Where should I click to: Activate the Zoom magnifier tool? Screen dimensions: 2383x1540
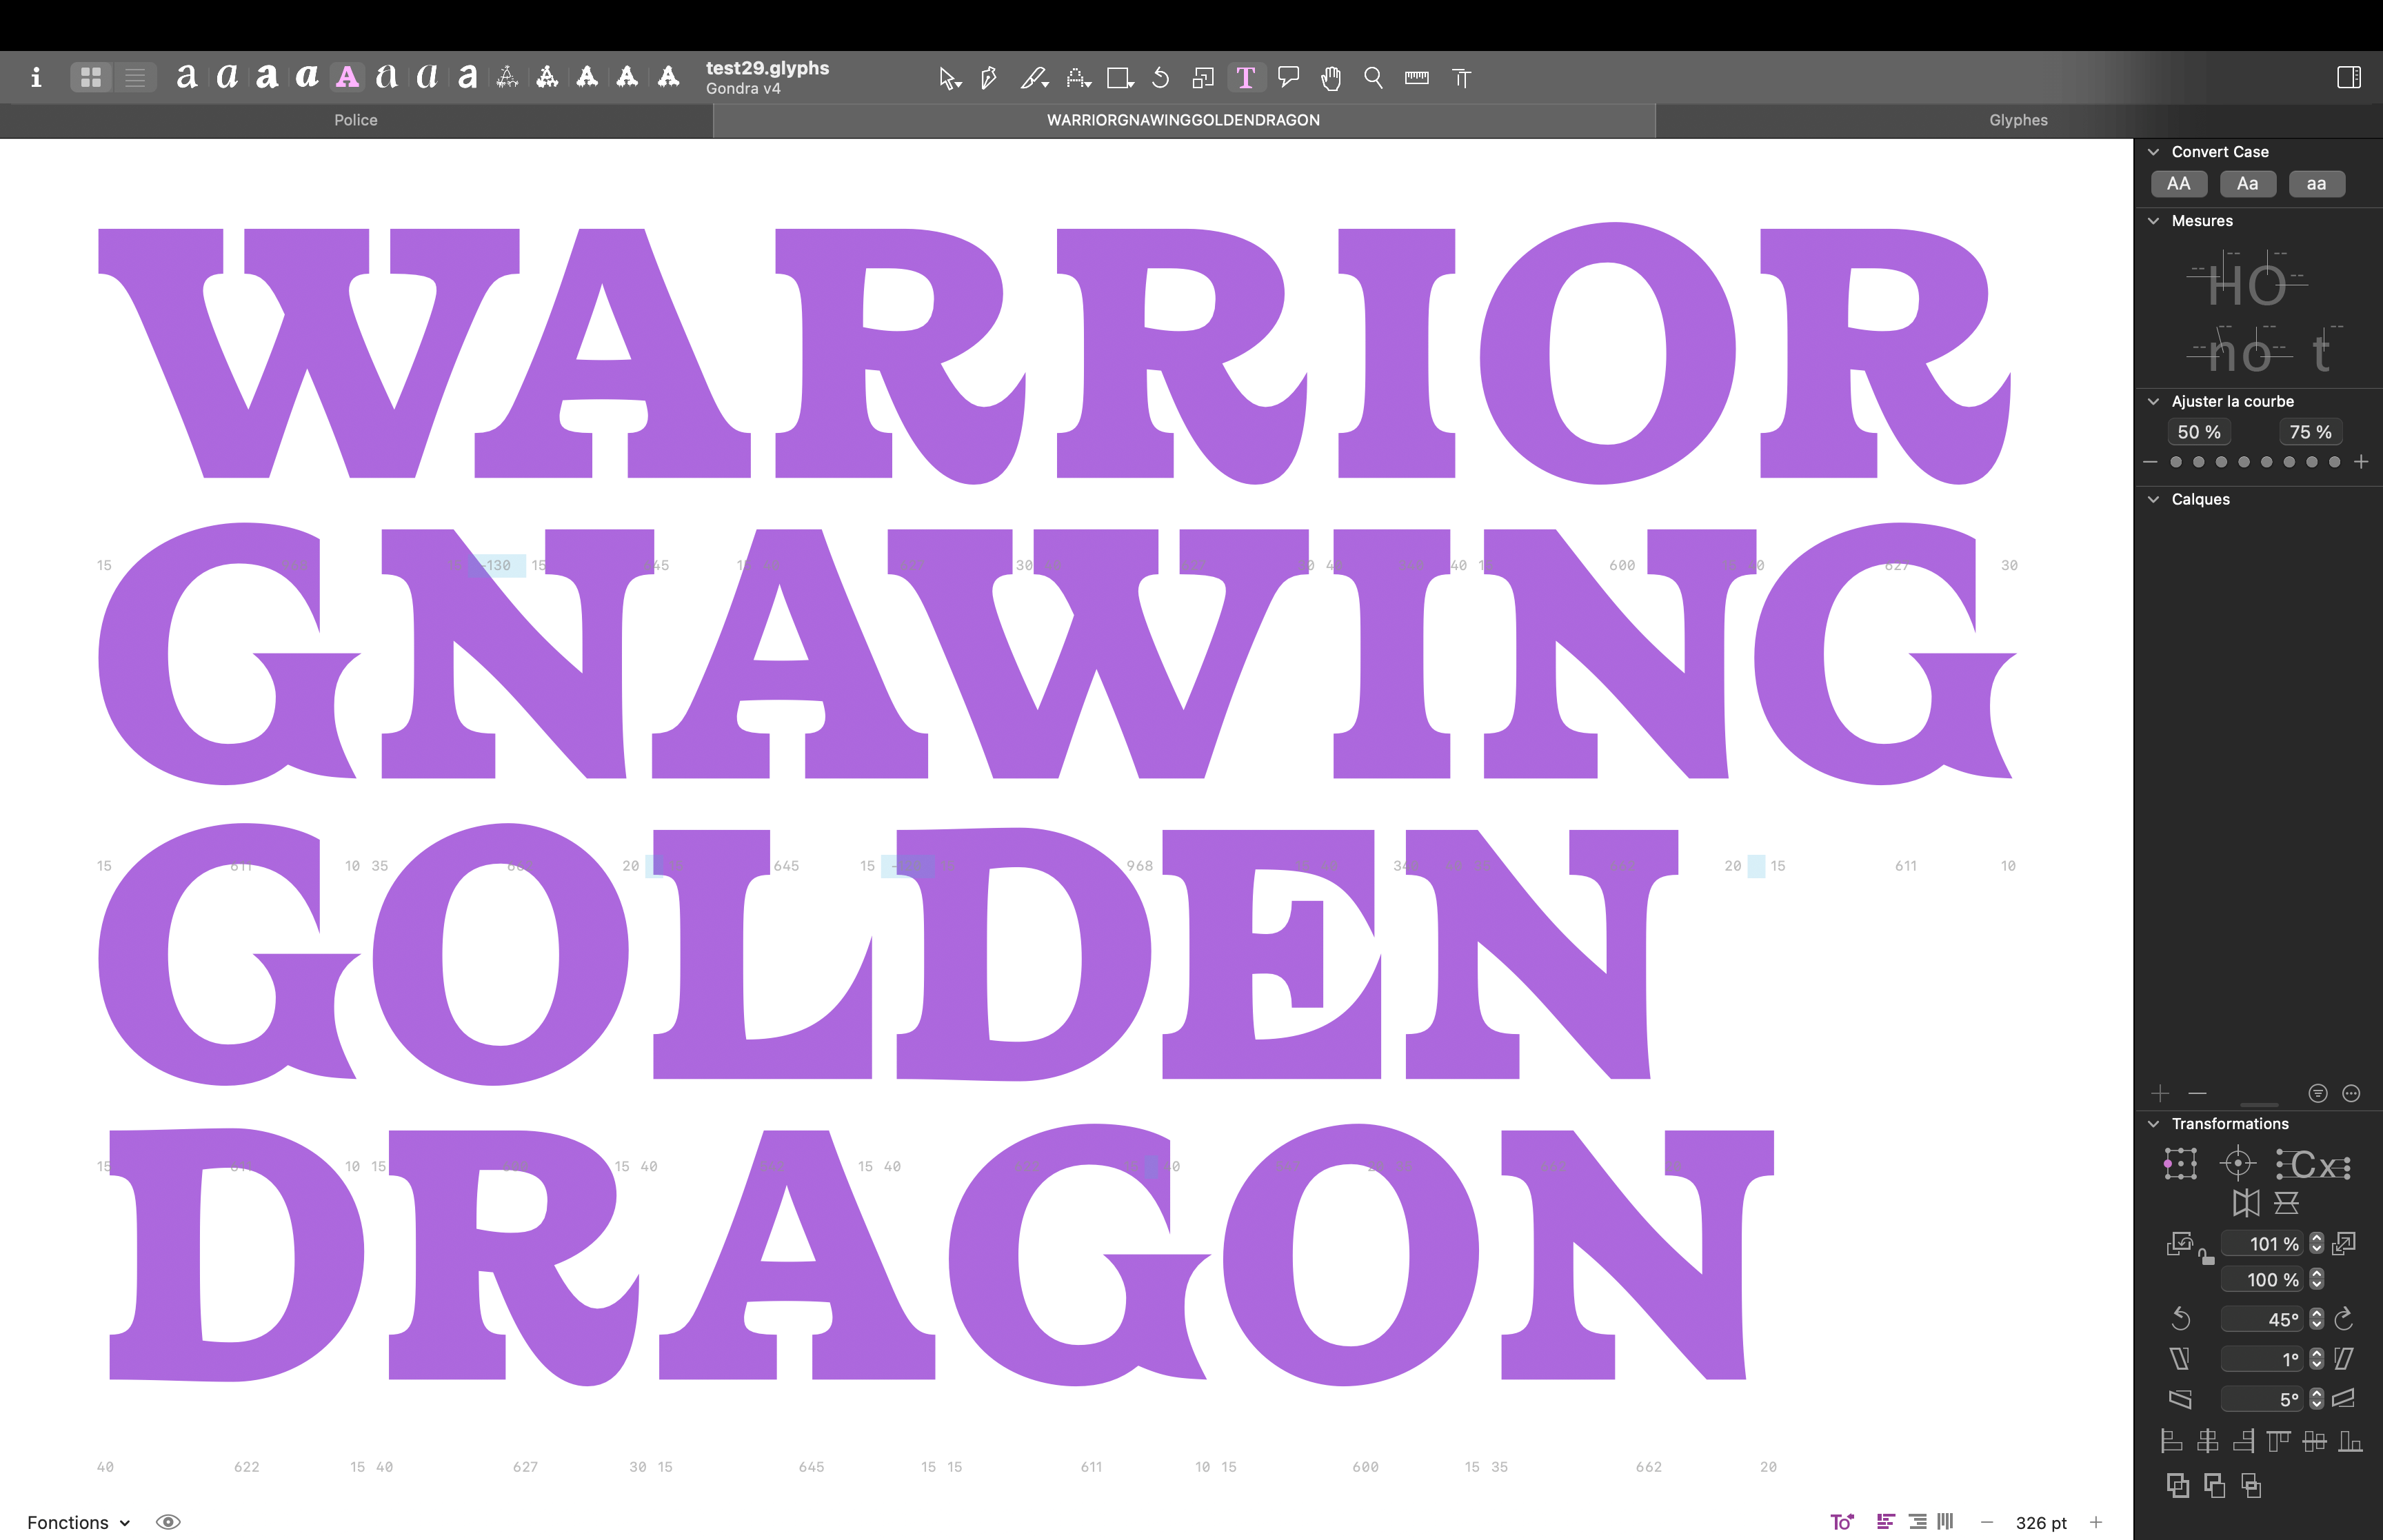coord(1373,78)
